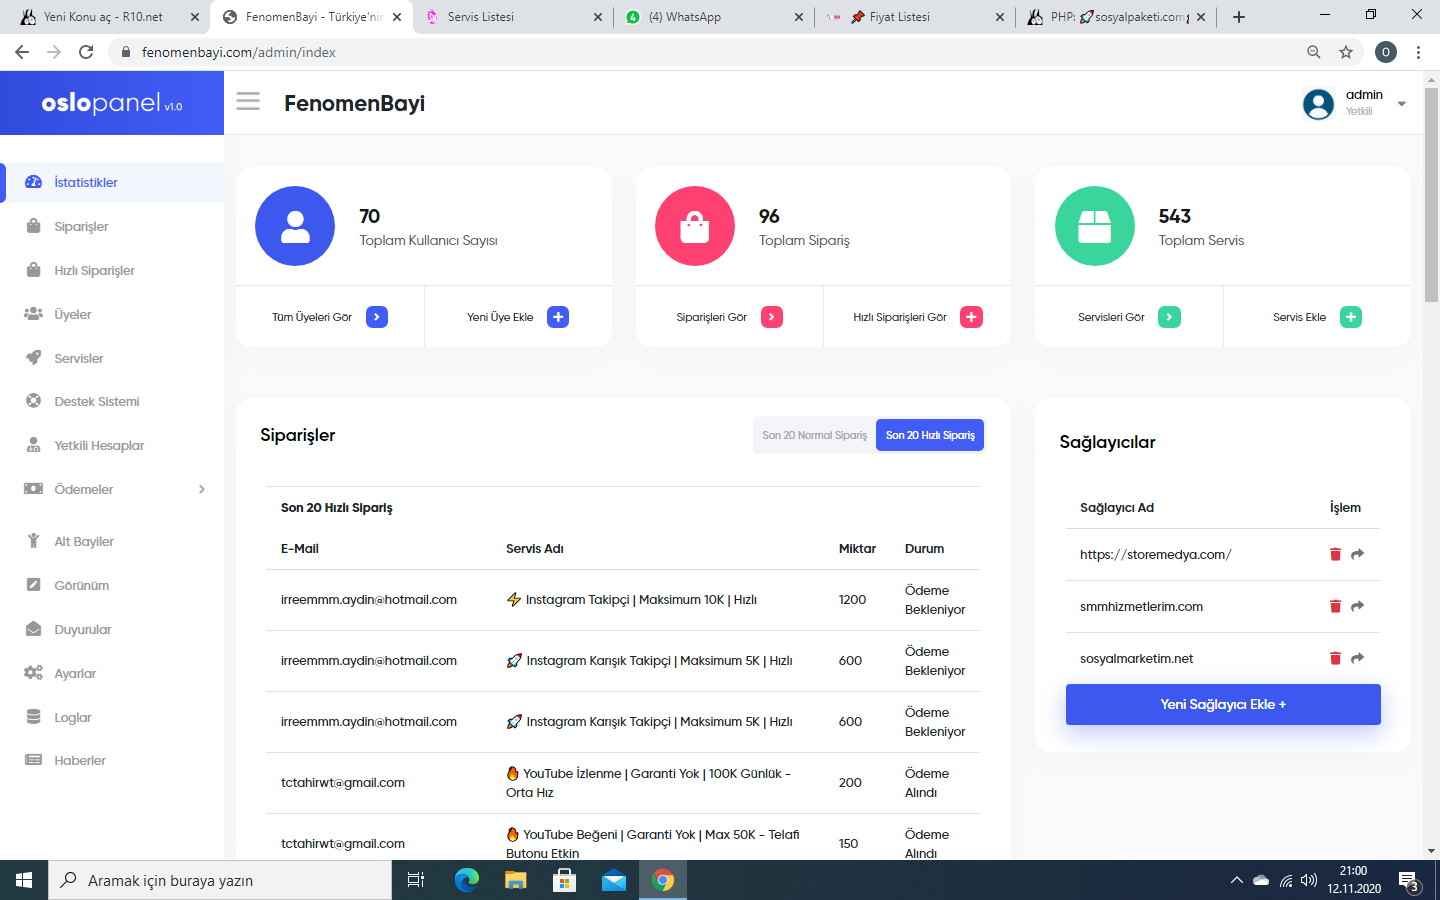Delete the storemedya.com provider with trash icon

tap(1335, 554)
